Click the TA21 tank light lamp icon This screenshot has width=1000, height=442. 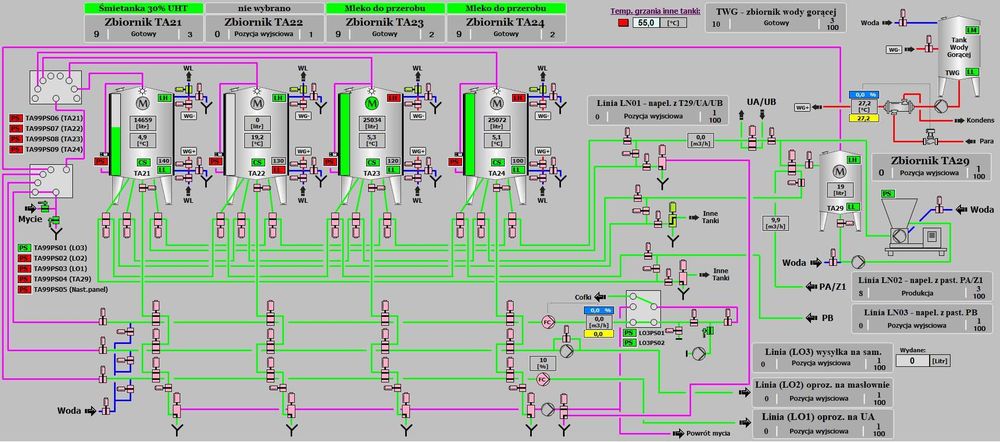142,91
